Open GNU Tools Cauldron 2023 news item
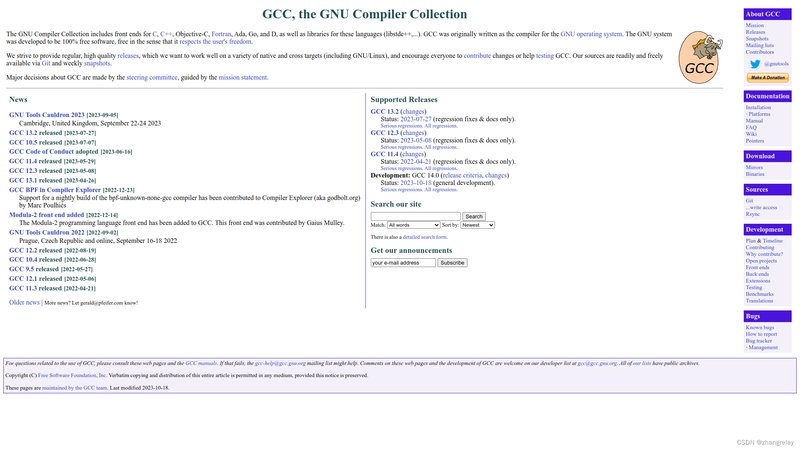 pos(46,115)
